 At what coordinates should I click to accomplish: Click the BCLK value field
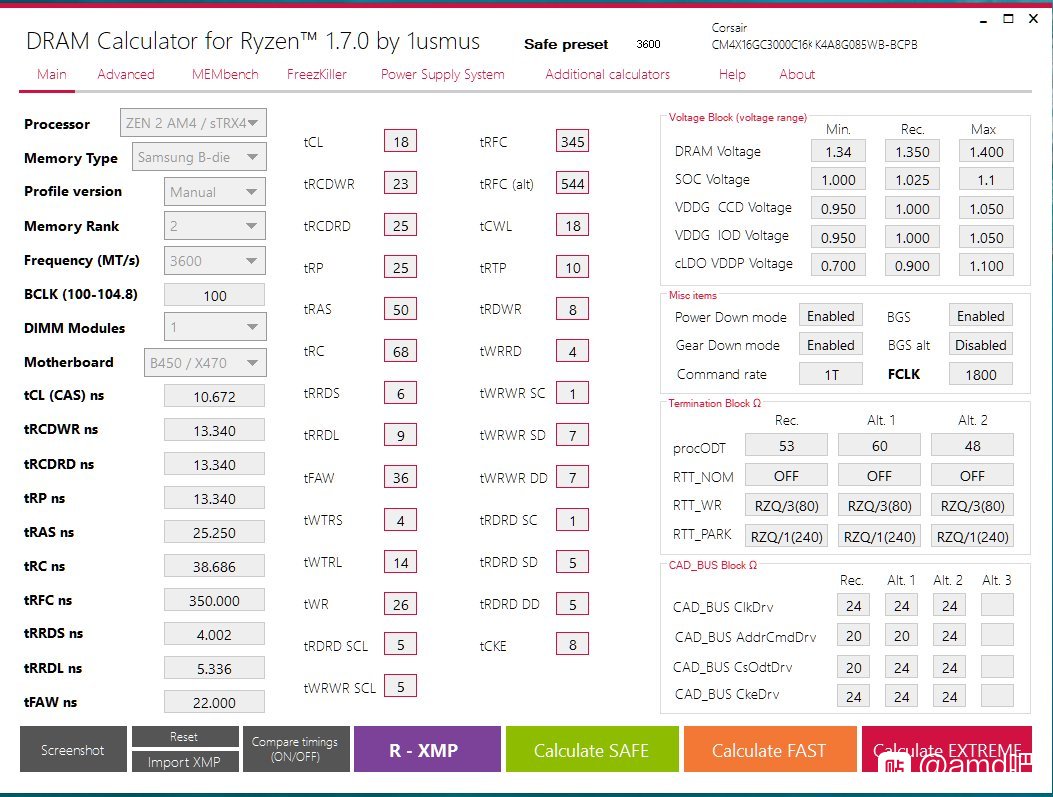[x=215, y=295]
